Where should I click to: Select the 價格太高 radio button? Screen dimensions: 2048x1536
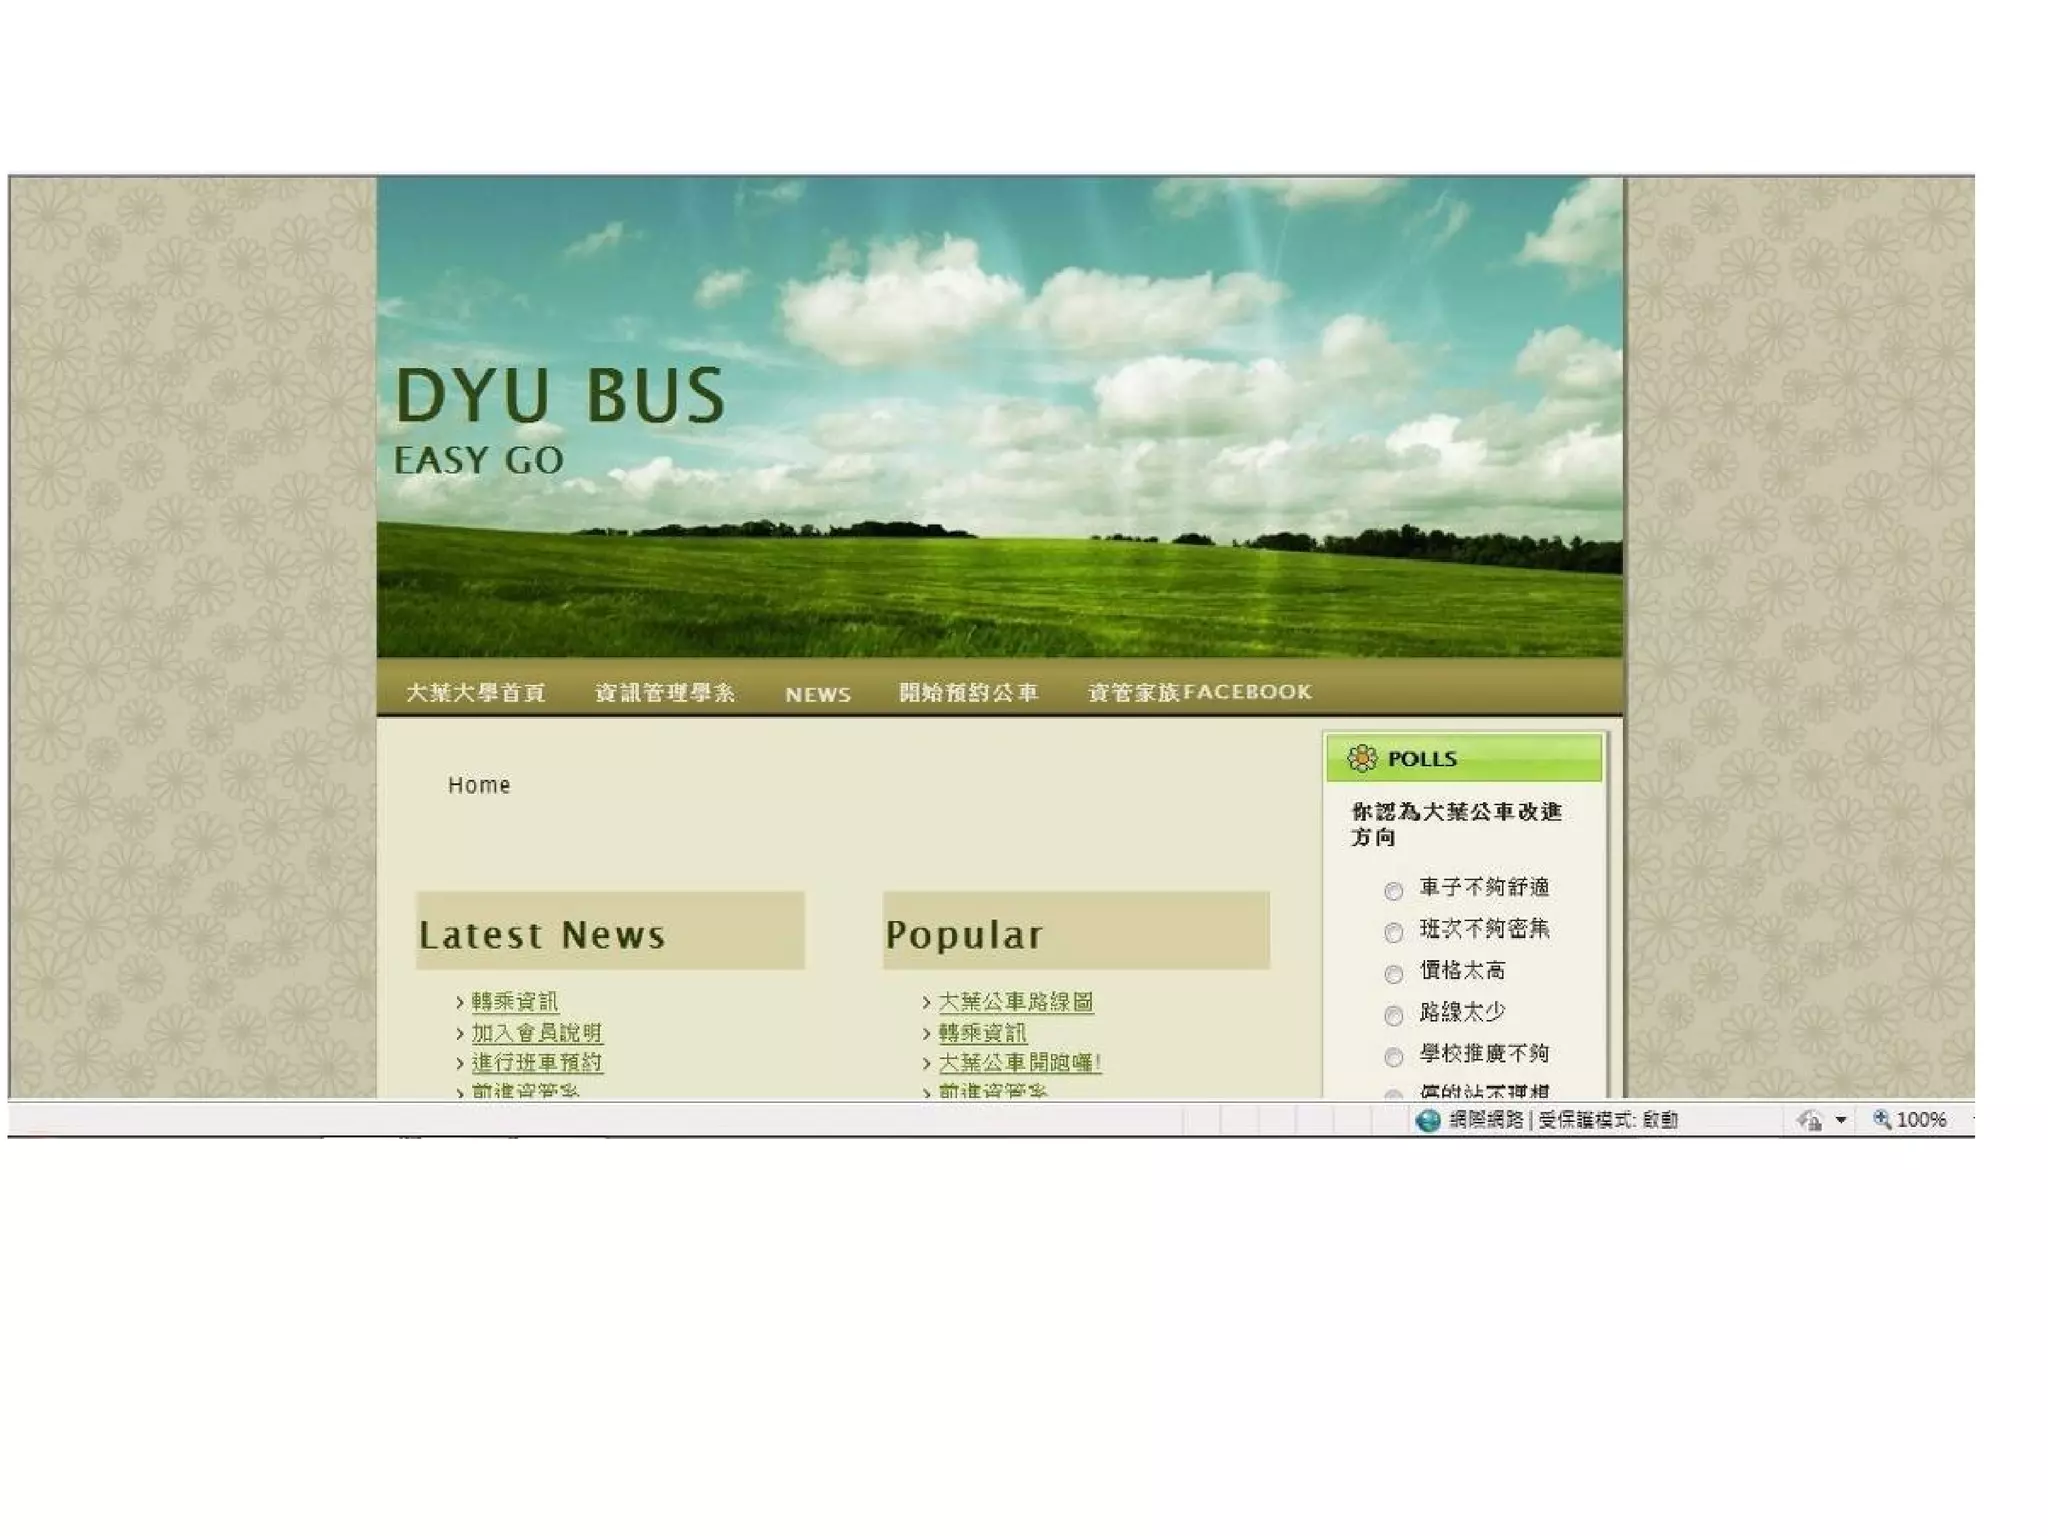coord(1393,973)
